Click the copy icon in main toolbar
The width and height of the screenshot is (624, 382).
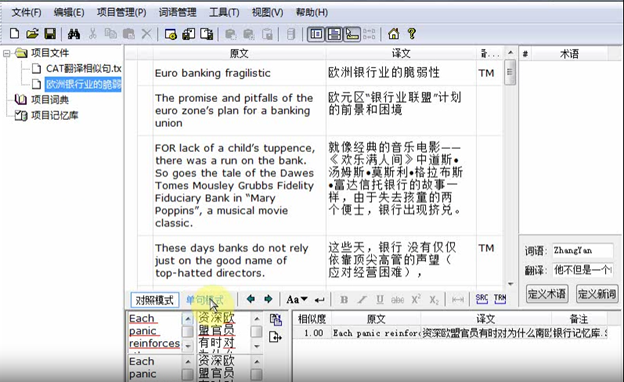(110, 34)
